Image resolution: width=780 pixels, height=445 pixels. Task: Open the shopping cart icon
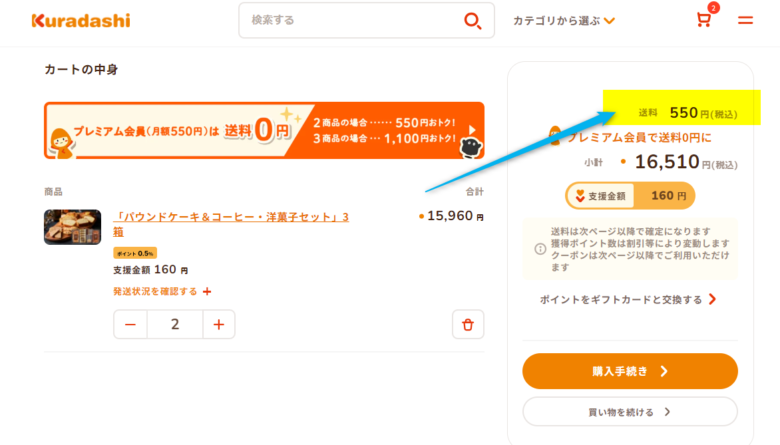(704, 20)
